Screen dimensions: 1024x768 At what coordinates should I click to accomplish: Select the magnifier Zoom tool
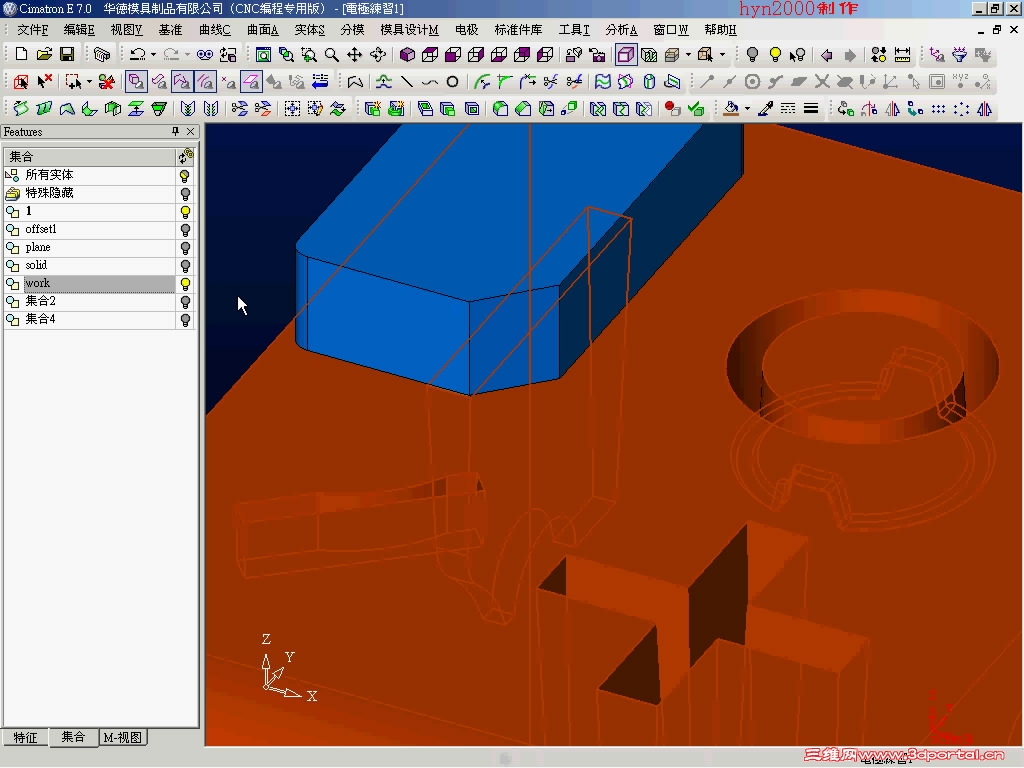click(332, 55)
